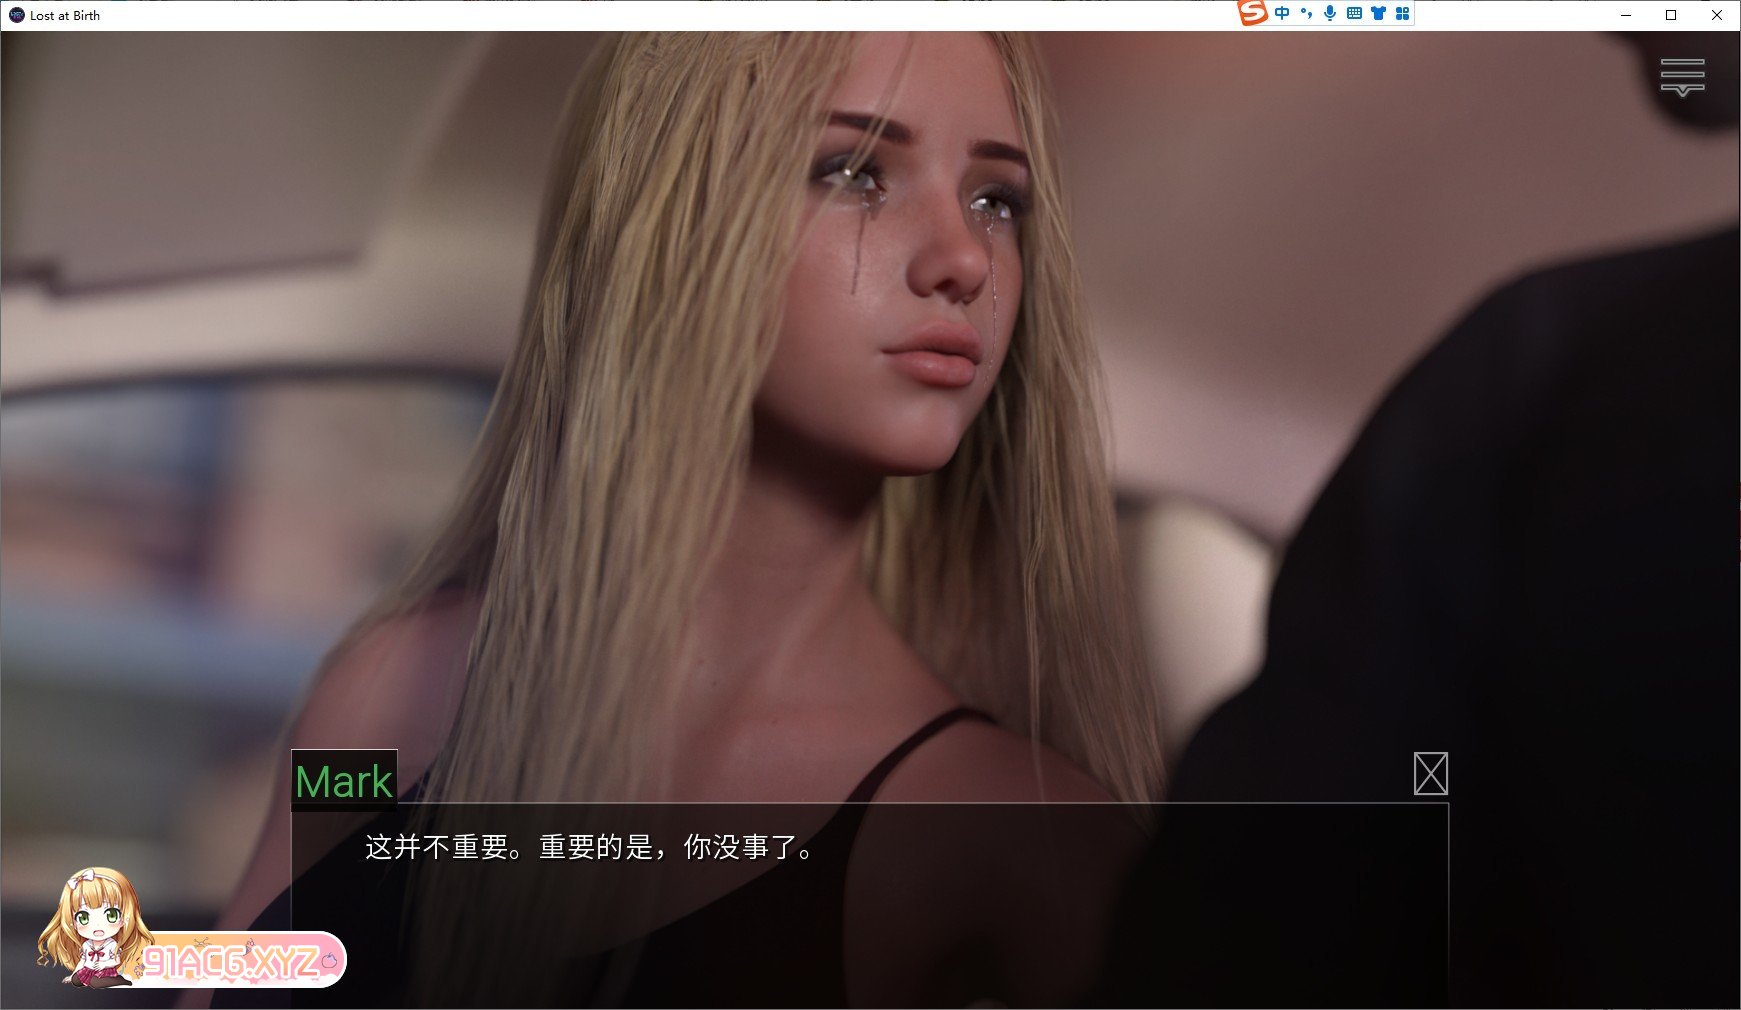
Task: Toggle Chinese/English input mode (中)
Action: coord(1282,13)
